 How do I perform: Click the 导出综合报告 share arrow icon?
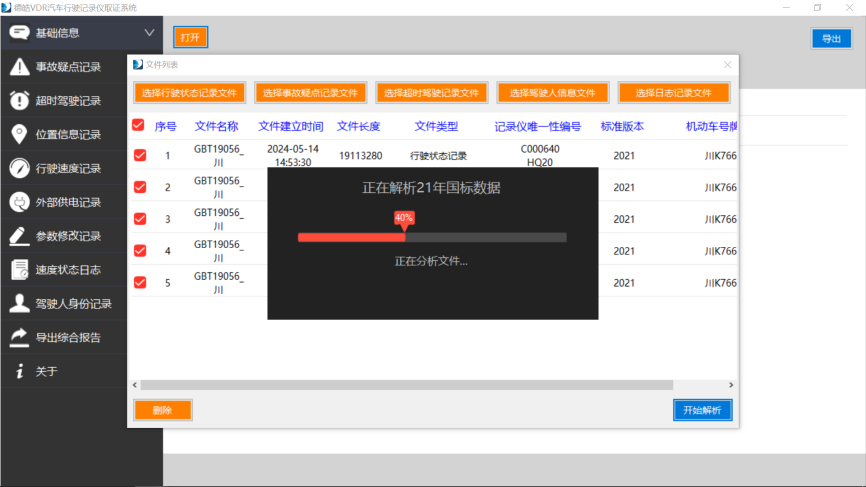[19, 337]
